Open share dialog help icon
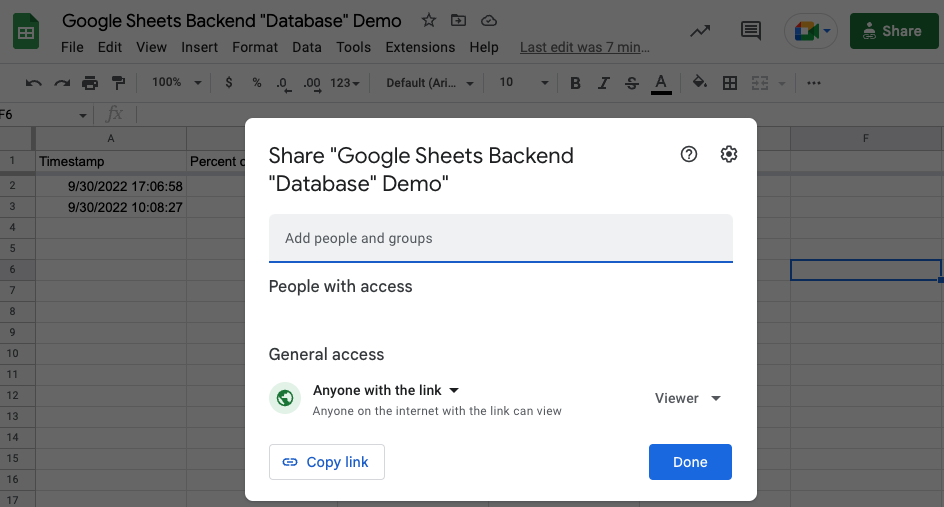Image resolution: width=944 pixels, height=507 pixels. click(x=689, y=154)
